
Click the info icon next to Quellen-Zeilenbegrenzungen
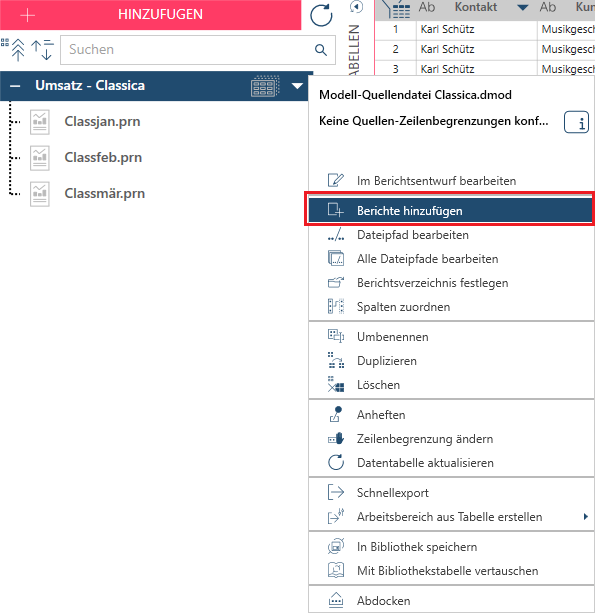point(576,122)
